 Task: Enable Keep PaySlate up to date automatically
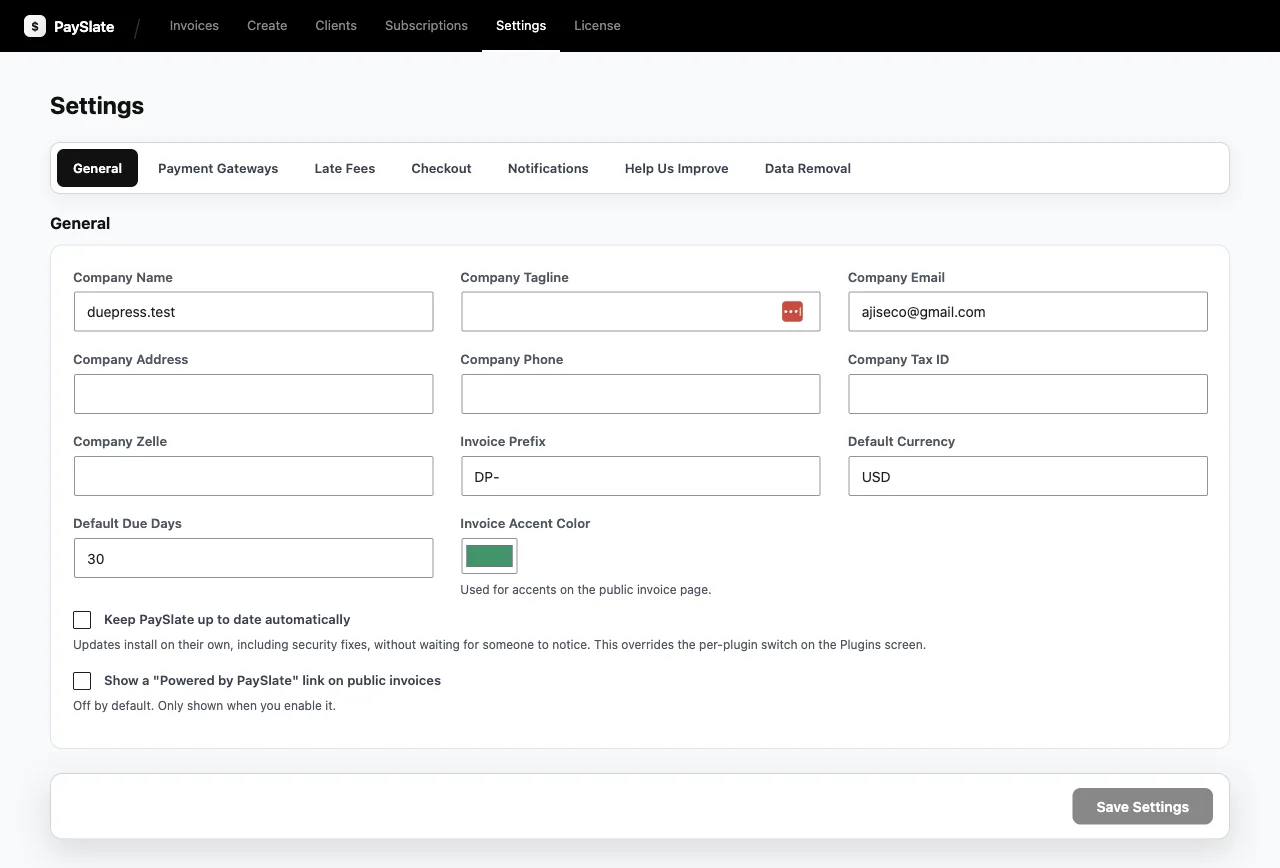coord(82,620)
